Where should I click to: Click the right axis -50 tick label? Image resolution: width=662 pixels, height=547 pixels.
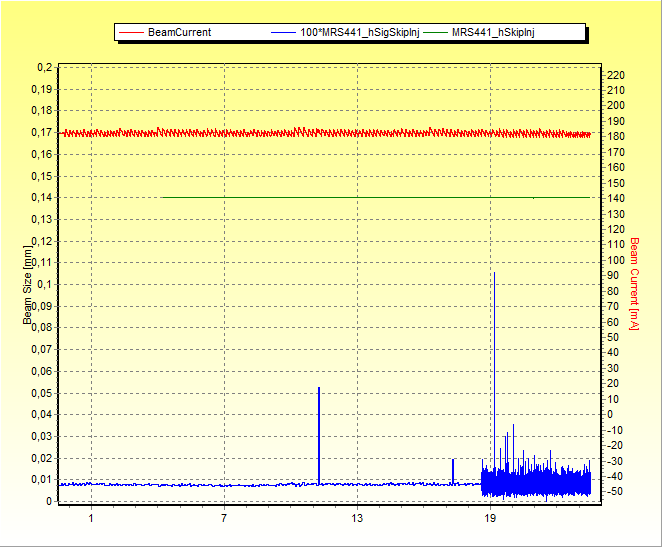click(616, 492)
